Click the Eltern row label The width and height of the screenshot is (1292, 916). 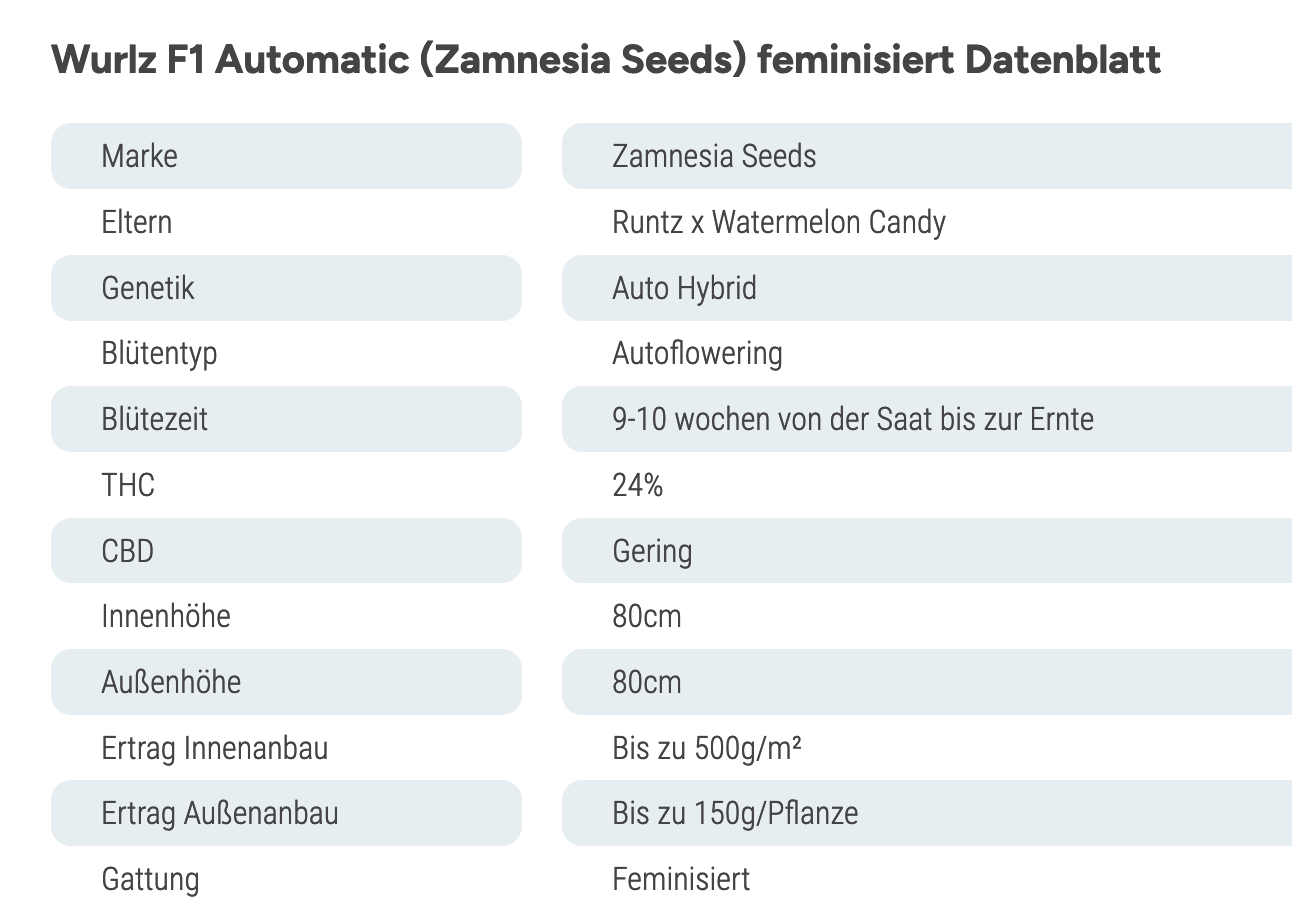tap(137, 222)
